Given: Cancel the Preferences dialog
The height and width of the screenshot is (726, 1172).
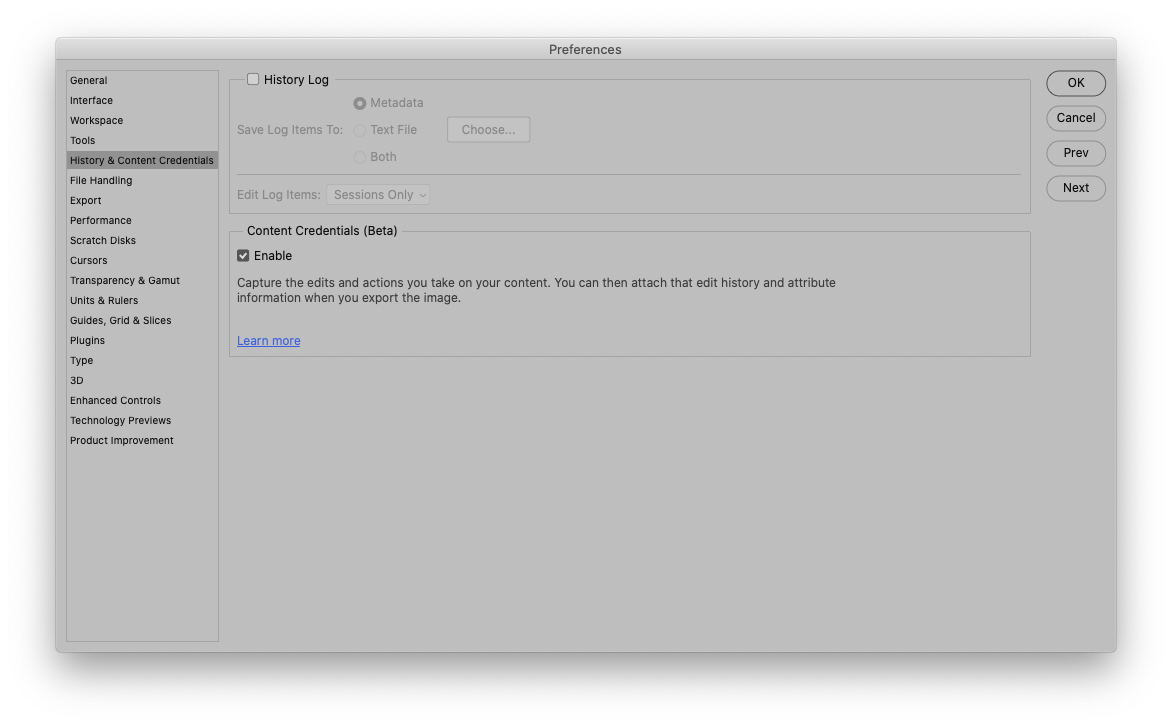Looking at the screenshot, I should coord(1075,118).
